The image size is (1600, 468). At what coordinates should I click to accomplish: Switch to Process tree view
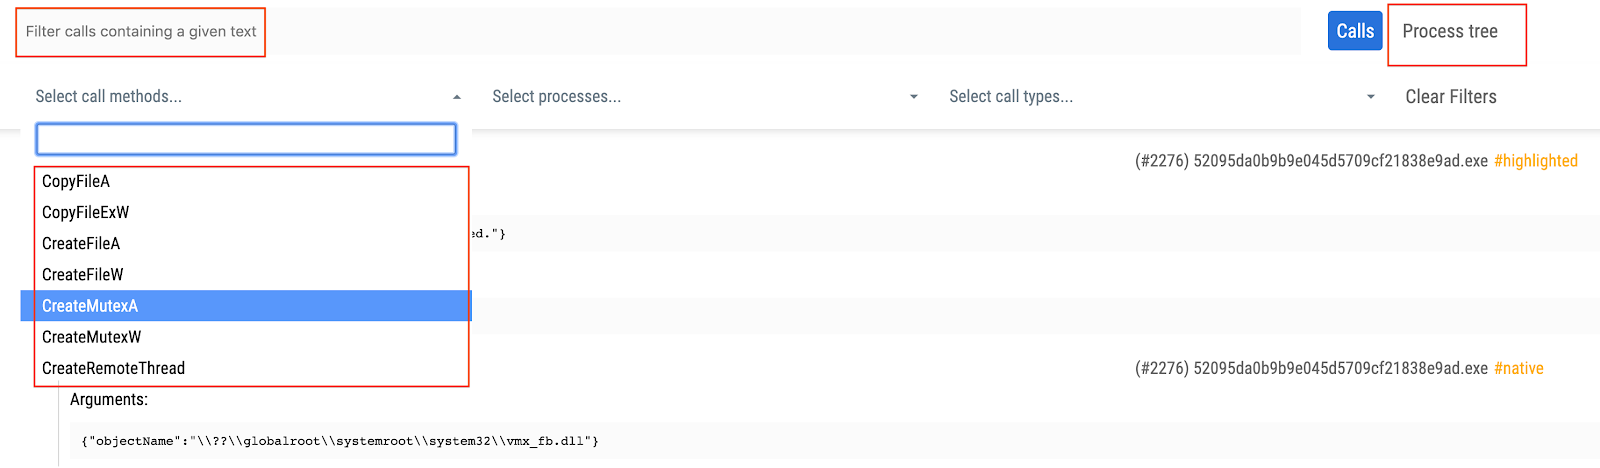(x=1450, y=32)
